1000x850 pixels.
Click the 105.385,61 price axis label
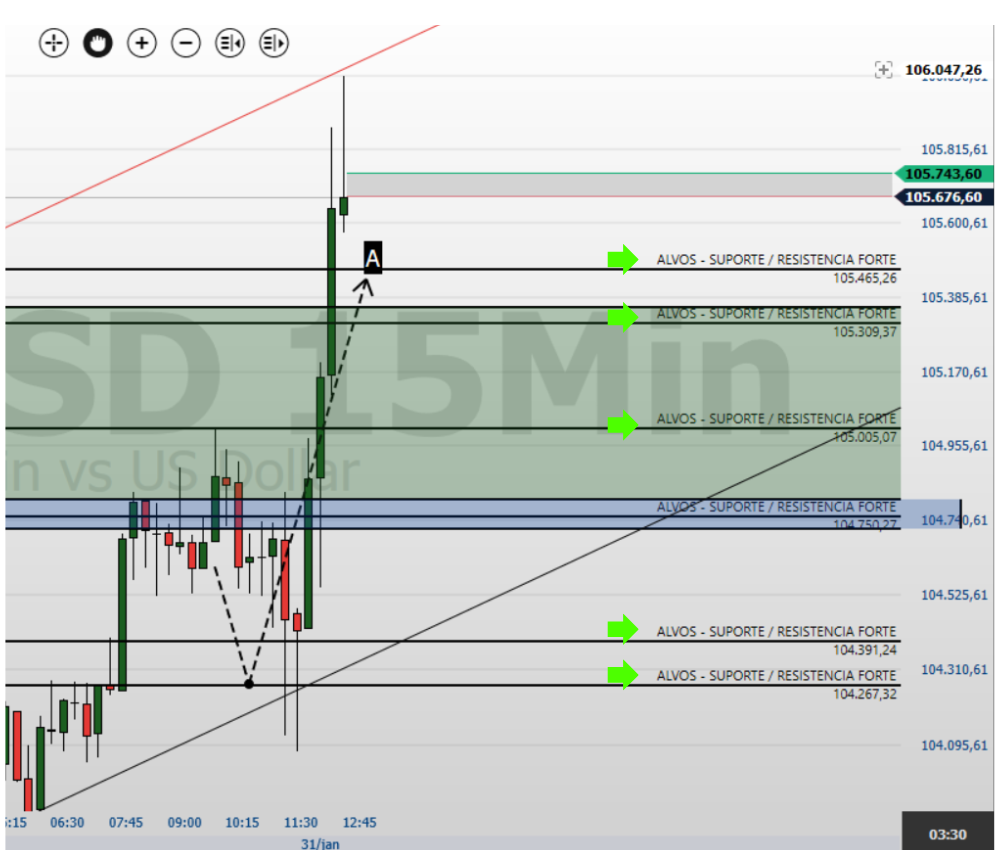[954, 298]
